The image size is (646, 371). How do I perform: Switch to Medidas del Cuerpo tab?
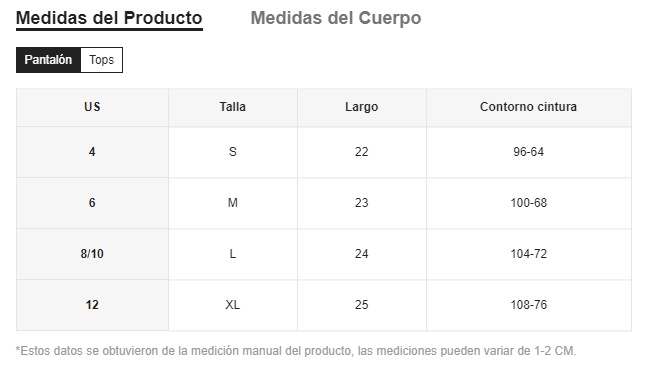[x=336, y=18]
